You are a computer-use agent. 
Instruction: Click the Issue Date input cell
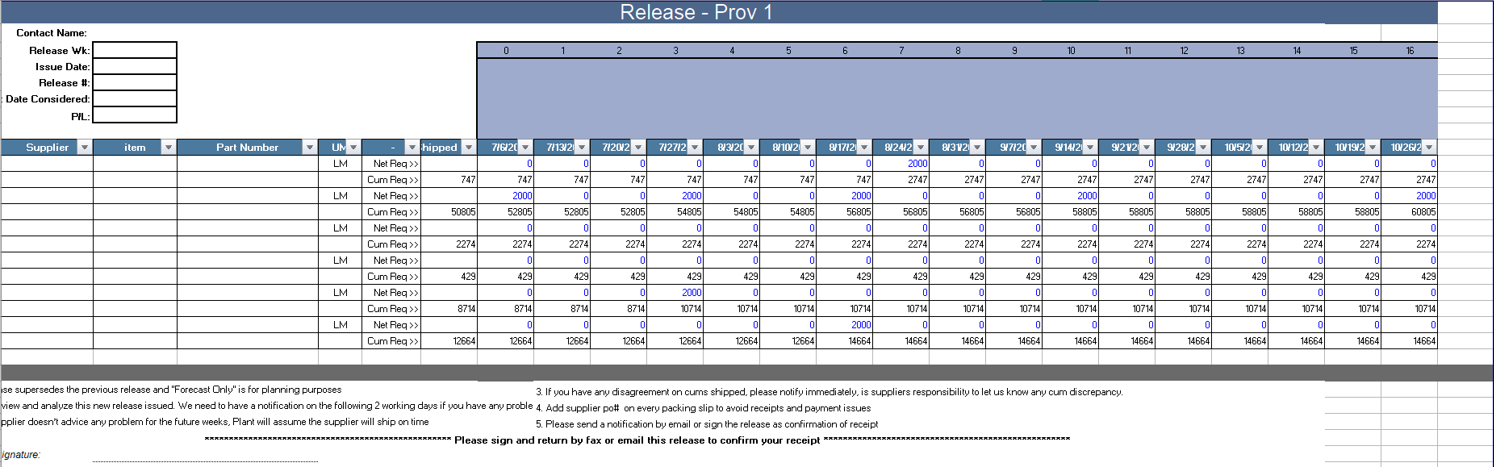coord(134,67)
